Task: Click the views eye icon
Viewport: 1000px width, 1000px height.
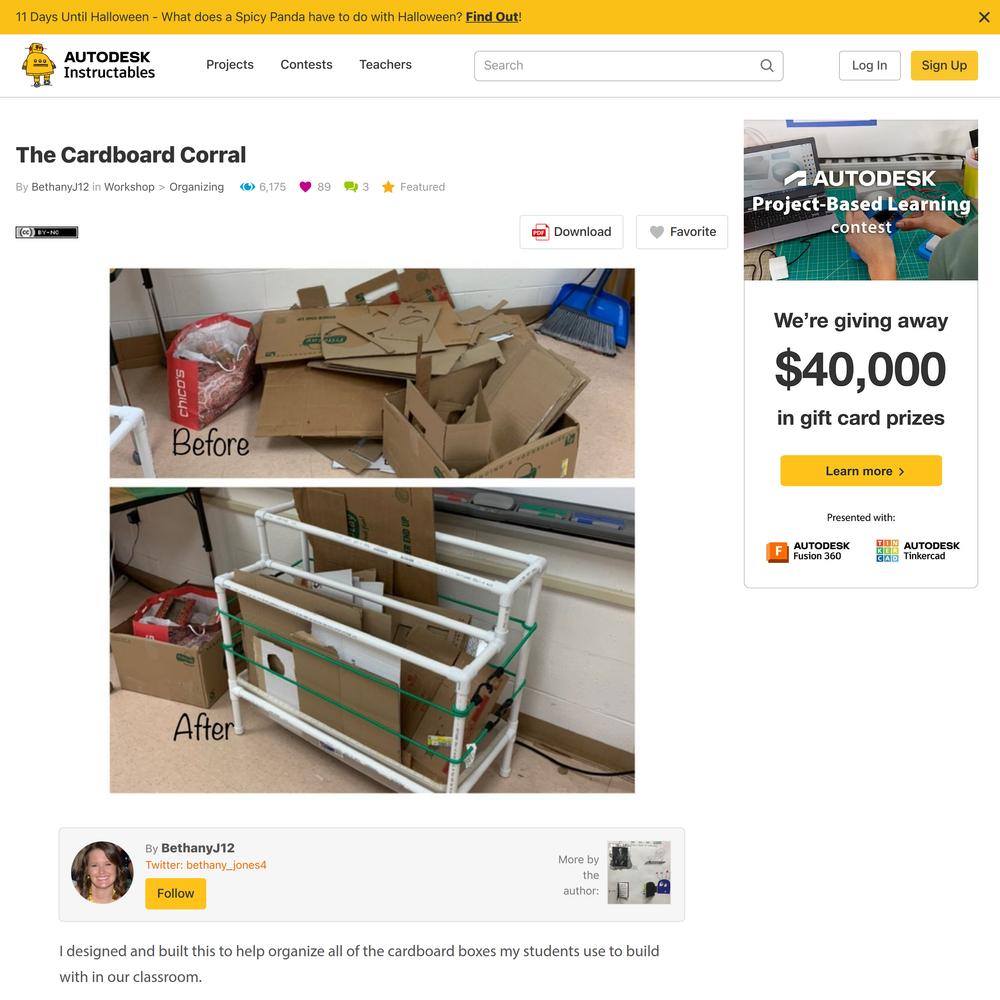Action: click(247, 187)
